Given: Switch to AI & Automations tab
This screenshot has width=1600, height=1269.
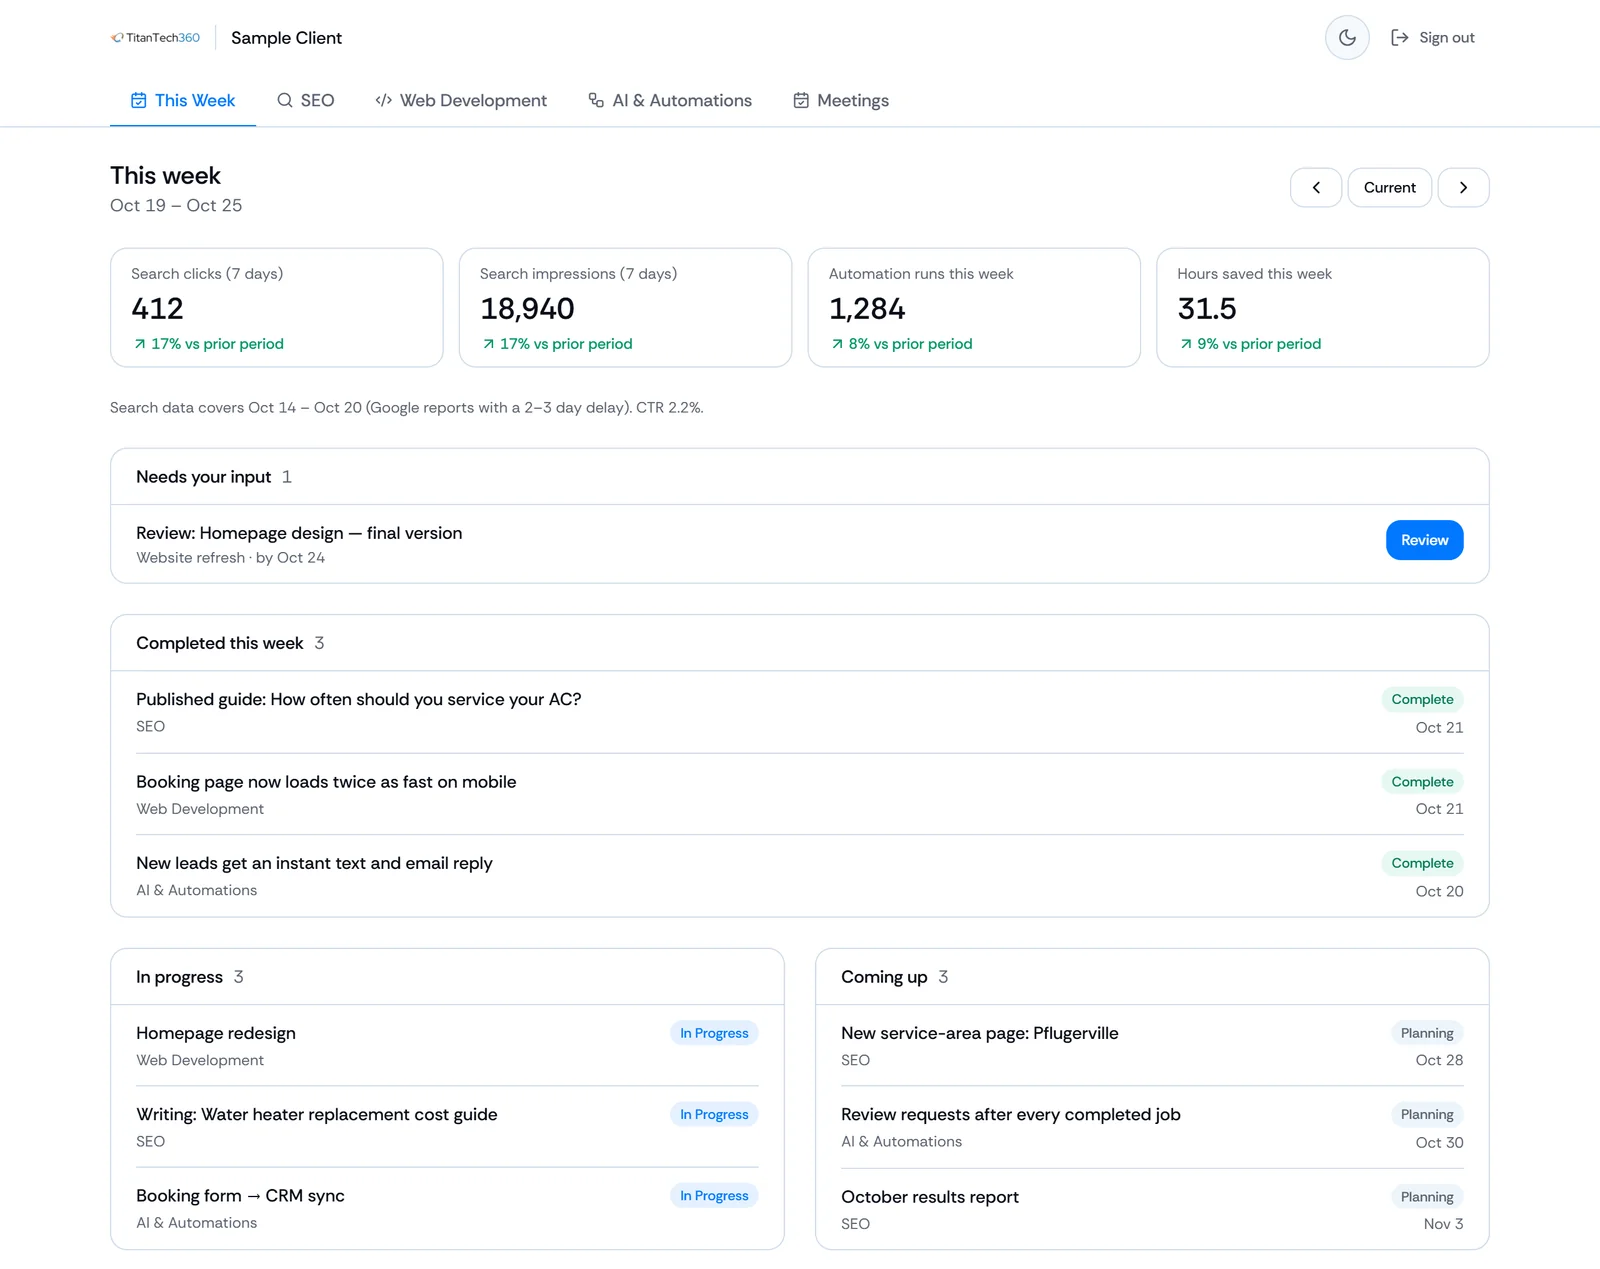Looking at the screenshot, I should pyautogui.click(x=670, y=101).
